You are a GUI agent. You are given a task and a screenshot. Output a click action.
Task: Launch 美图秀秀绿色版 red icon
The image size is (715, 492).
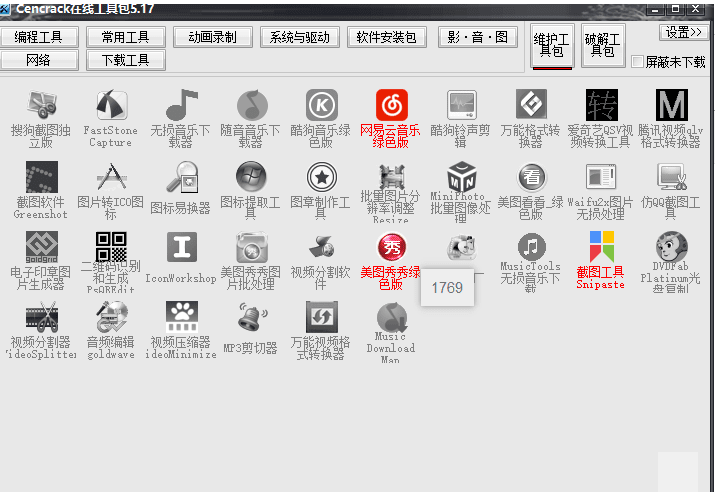392,247
